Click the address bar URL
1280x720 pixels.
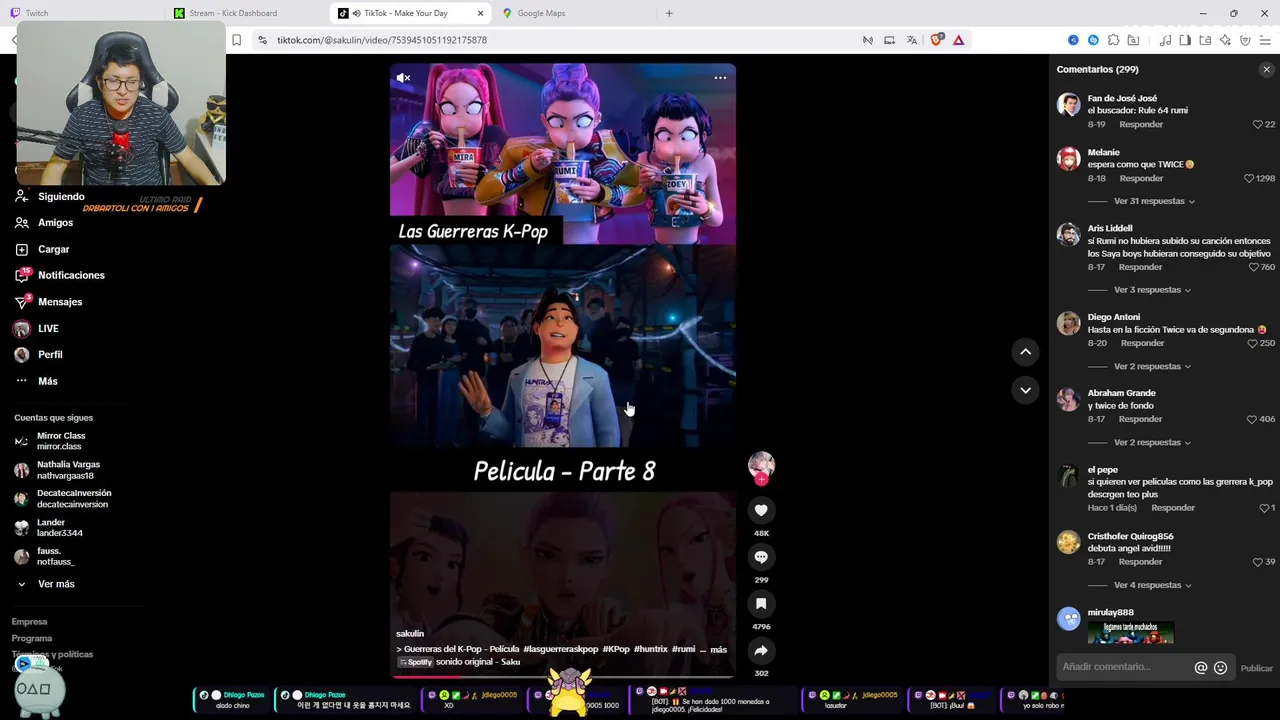pyautogui.click(x=382, y=40)
